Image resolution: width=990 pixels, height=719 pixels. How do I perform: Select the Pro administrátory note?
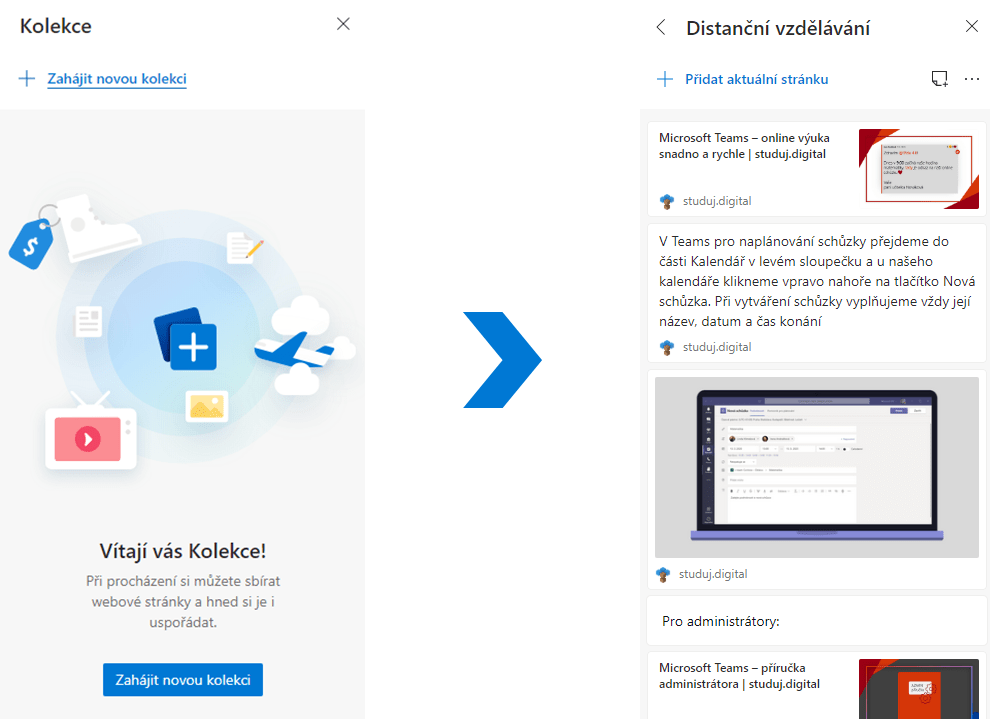coord(720,621)
